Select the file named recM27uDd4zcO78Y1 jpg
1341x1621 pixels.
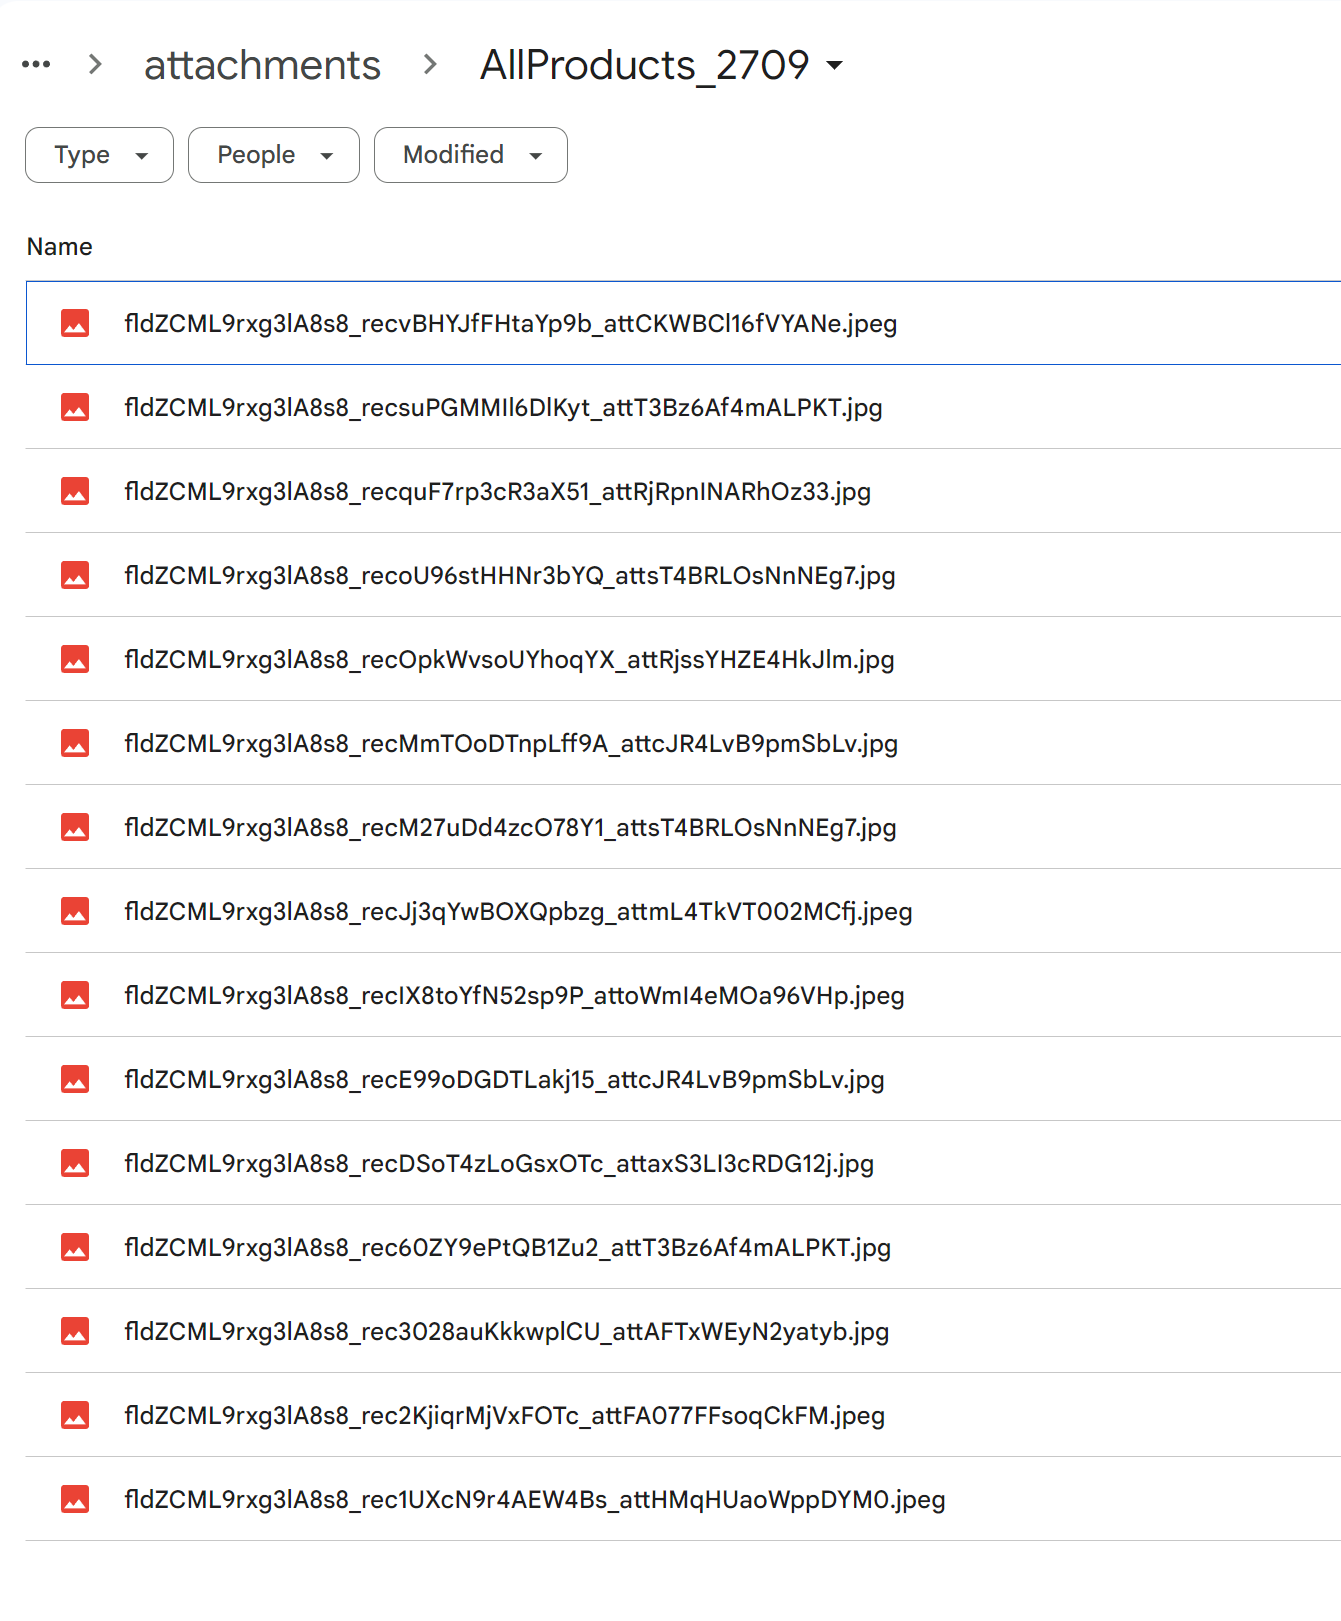[x=509, y=828]
